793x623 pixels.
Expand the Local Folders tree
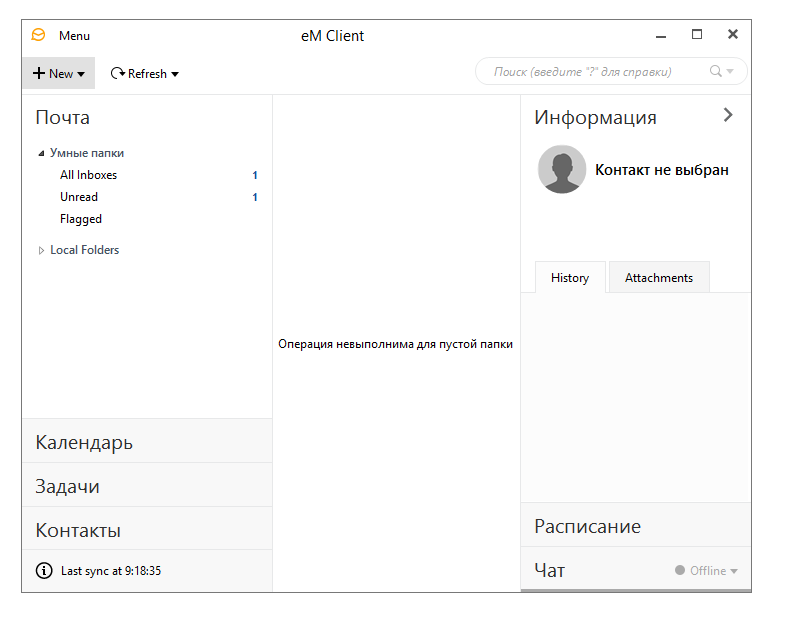(x=41, y=250)
